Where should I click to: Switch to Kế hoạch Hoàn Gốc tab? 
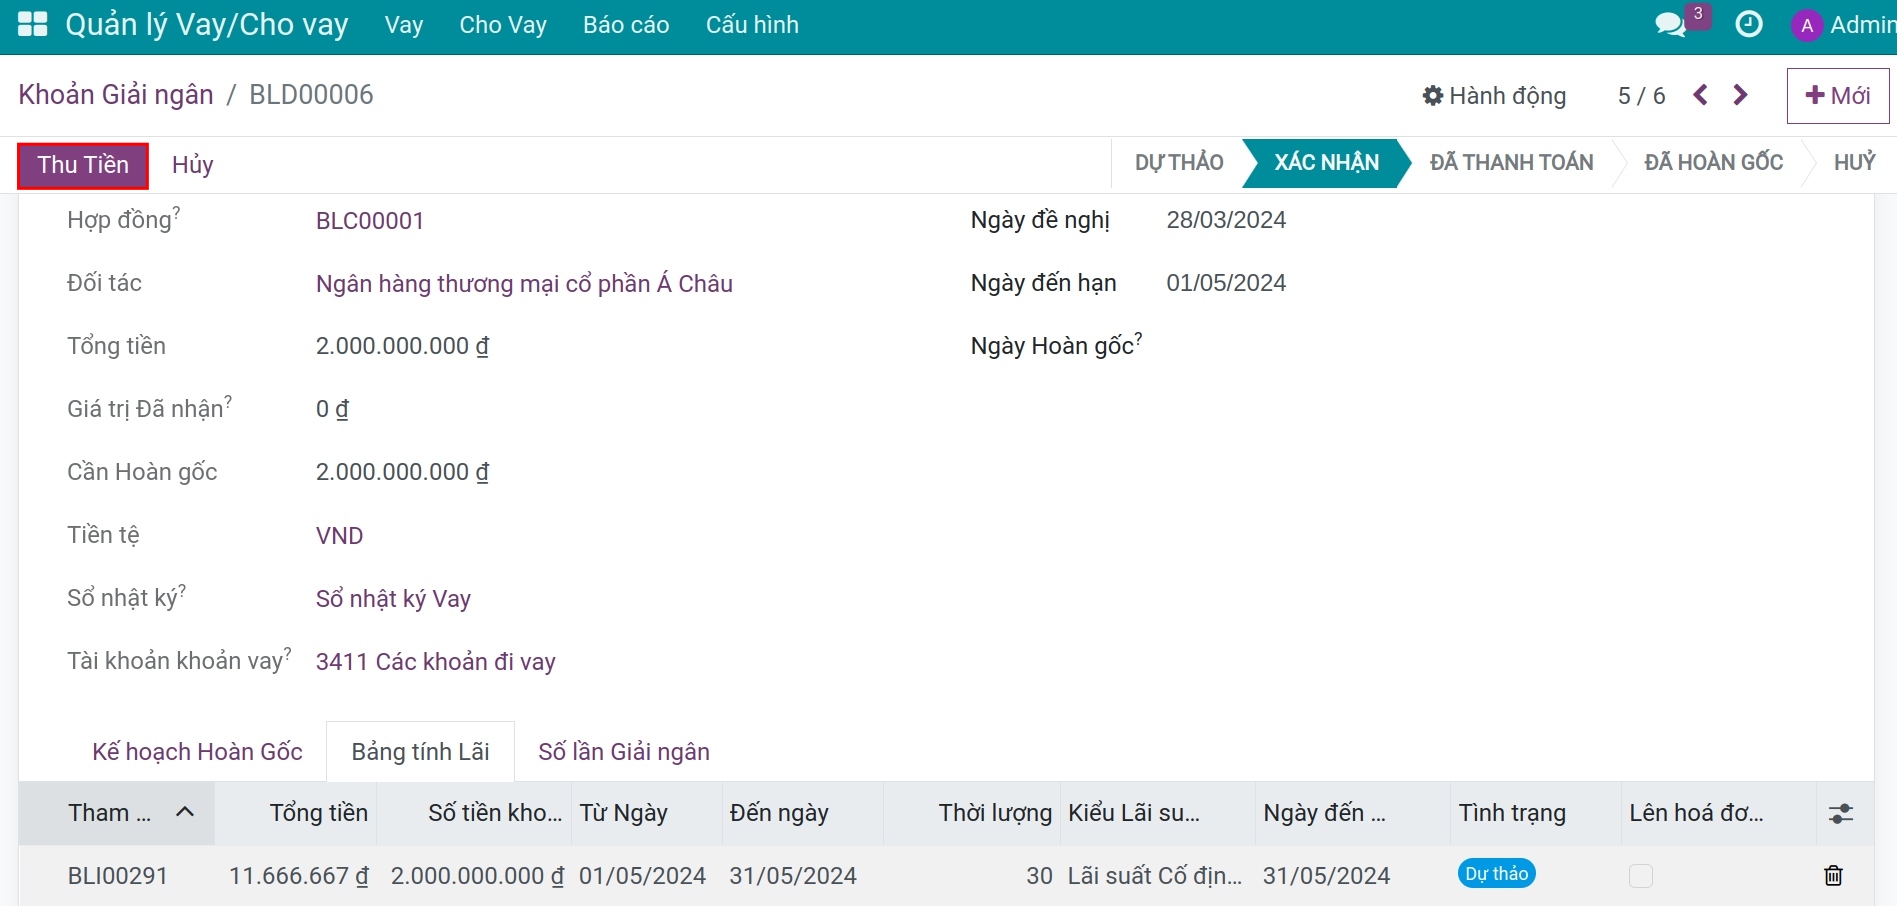[x=197, y=752]
